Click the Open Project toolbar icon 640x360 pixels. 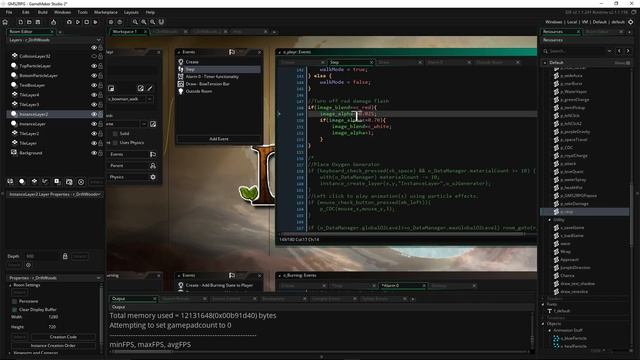[x=29, y=22]
